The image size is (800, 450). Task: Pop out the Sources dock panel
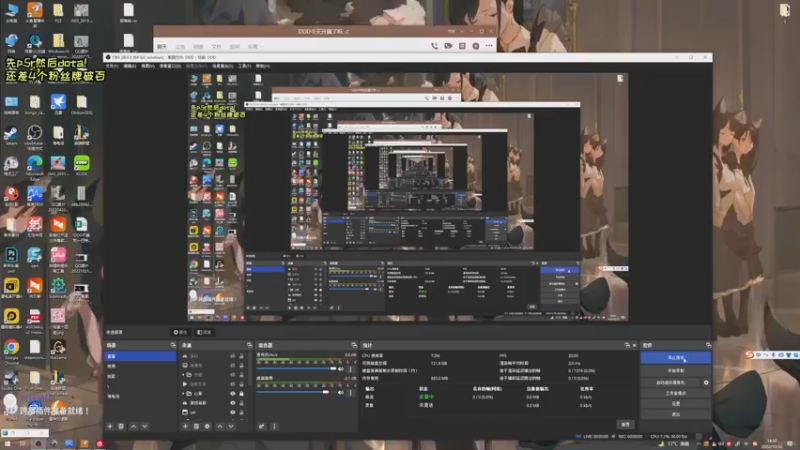249,345
